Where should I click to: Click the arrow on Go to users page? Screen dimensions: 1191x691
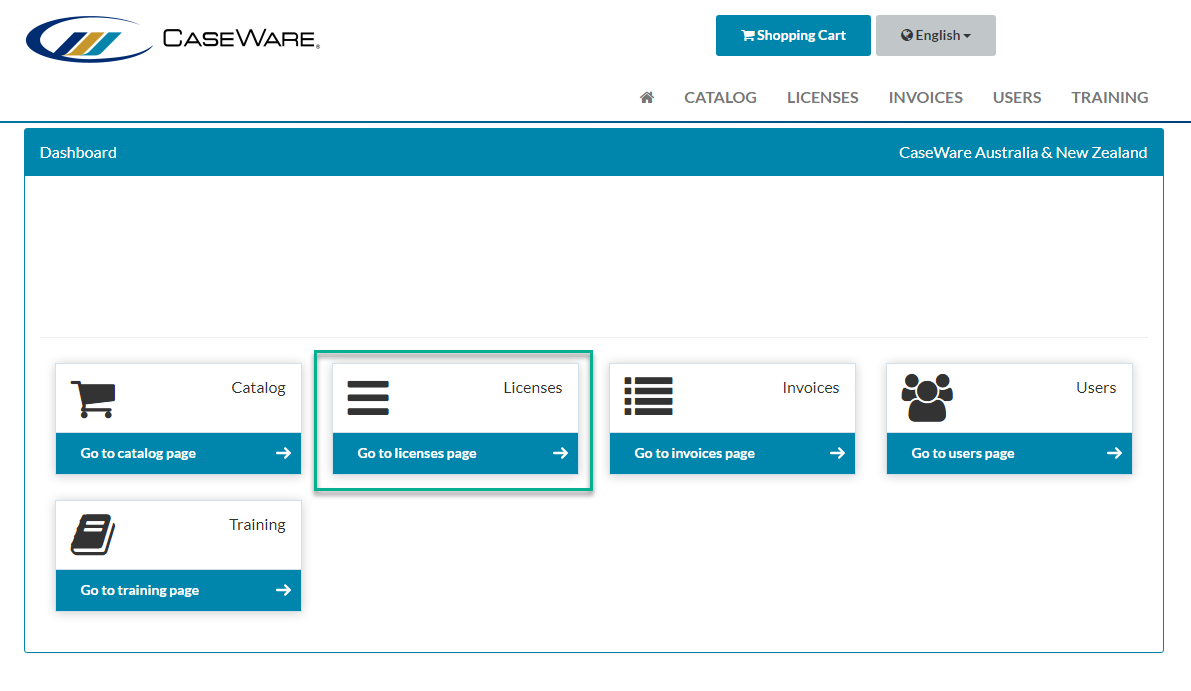[1114, 453]
